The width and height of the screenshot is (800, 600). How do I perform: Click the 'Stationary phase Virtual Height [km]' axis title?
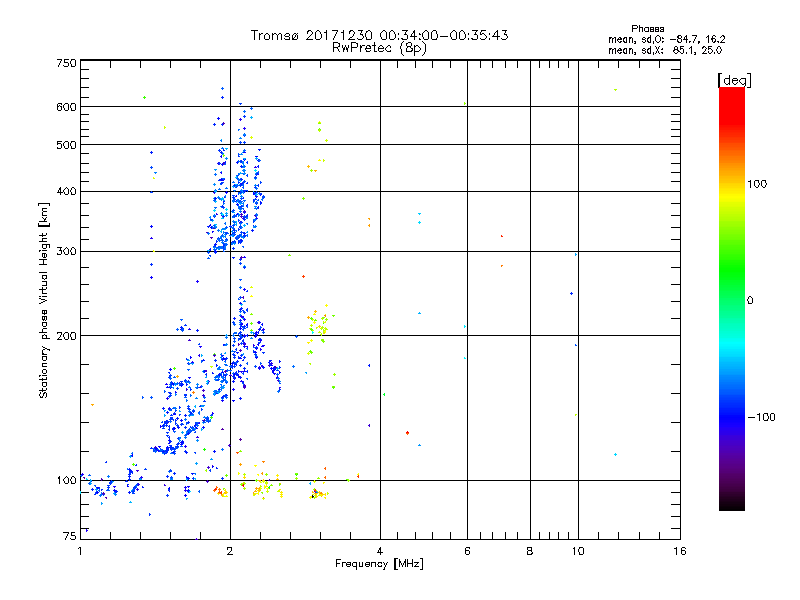pyautogui.click(x=43, y=300)
